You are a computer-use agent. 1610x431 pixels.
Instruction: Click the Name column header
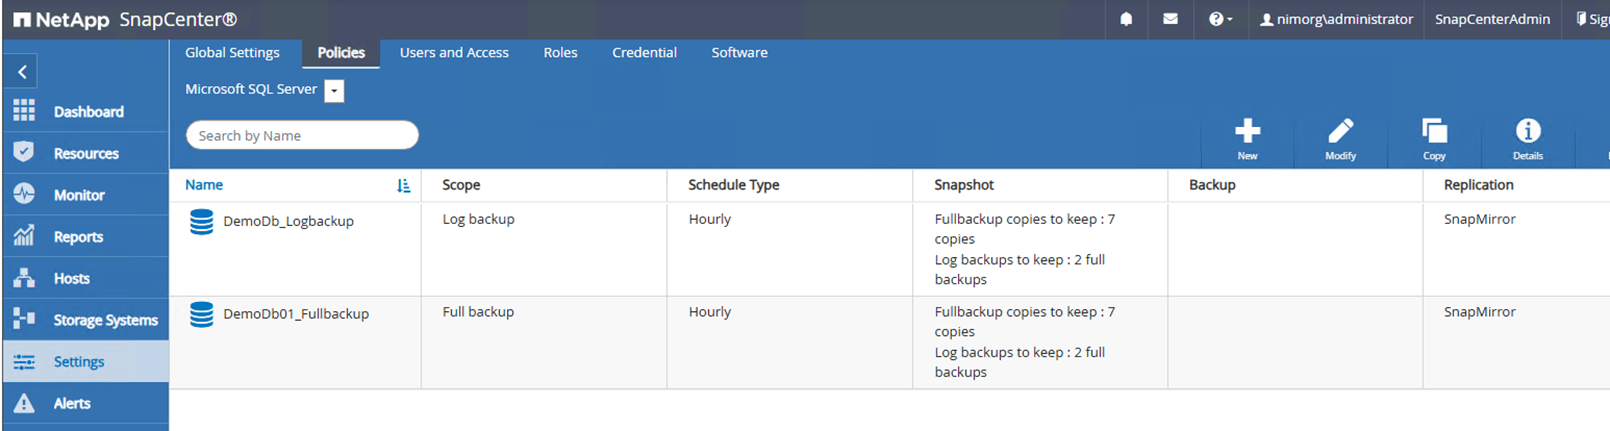204,185
